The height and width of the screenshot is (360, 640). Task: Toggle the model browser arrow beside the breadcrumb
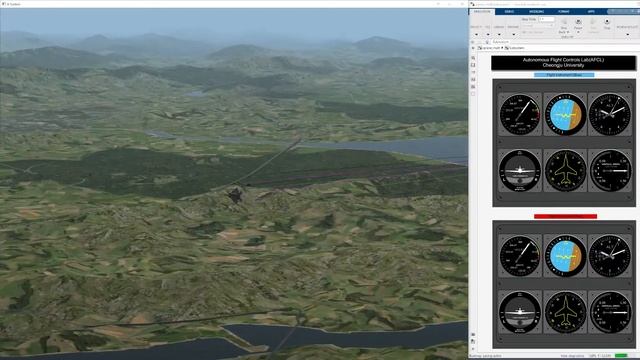[473, 48]
